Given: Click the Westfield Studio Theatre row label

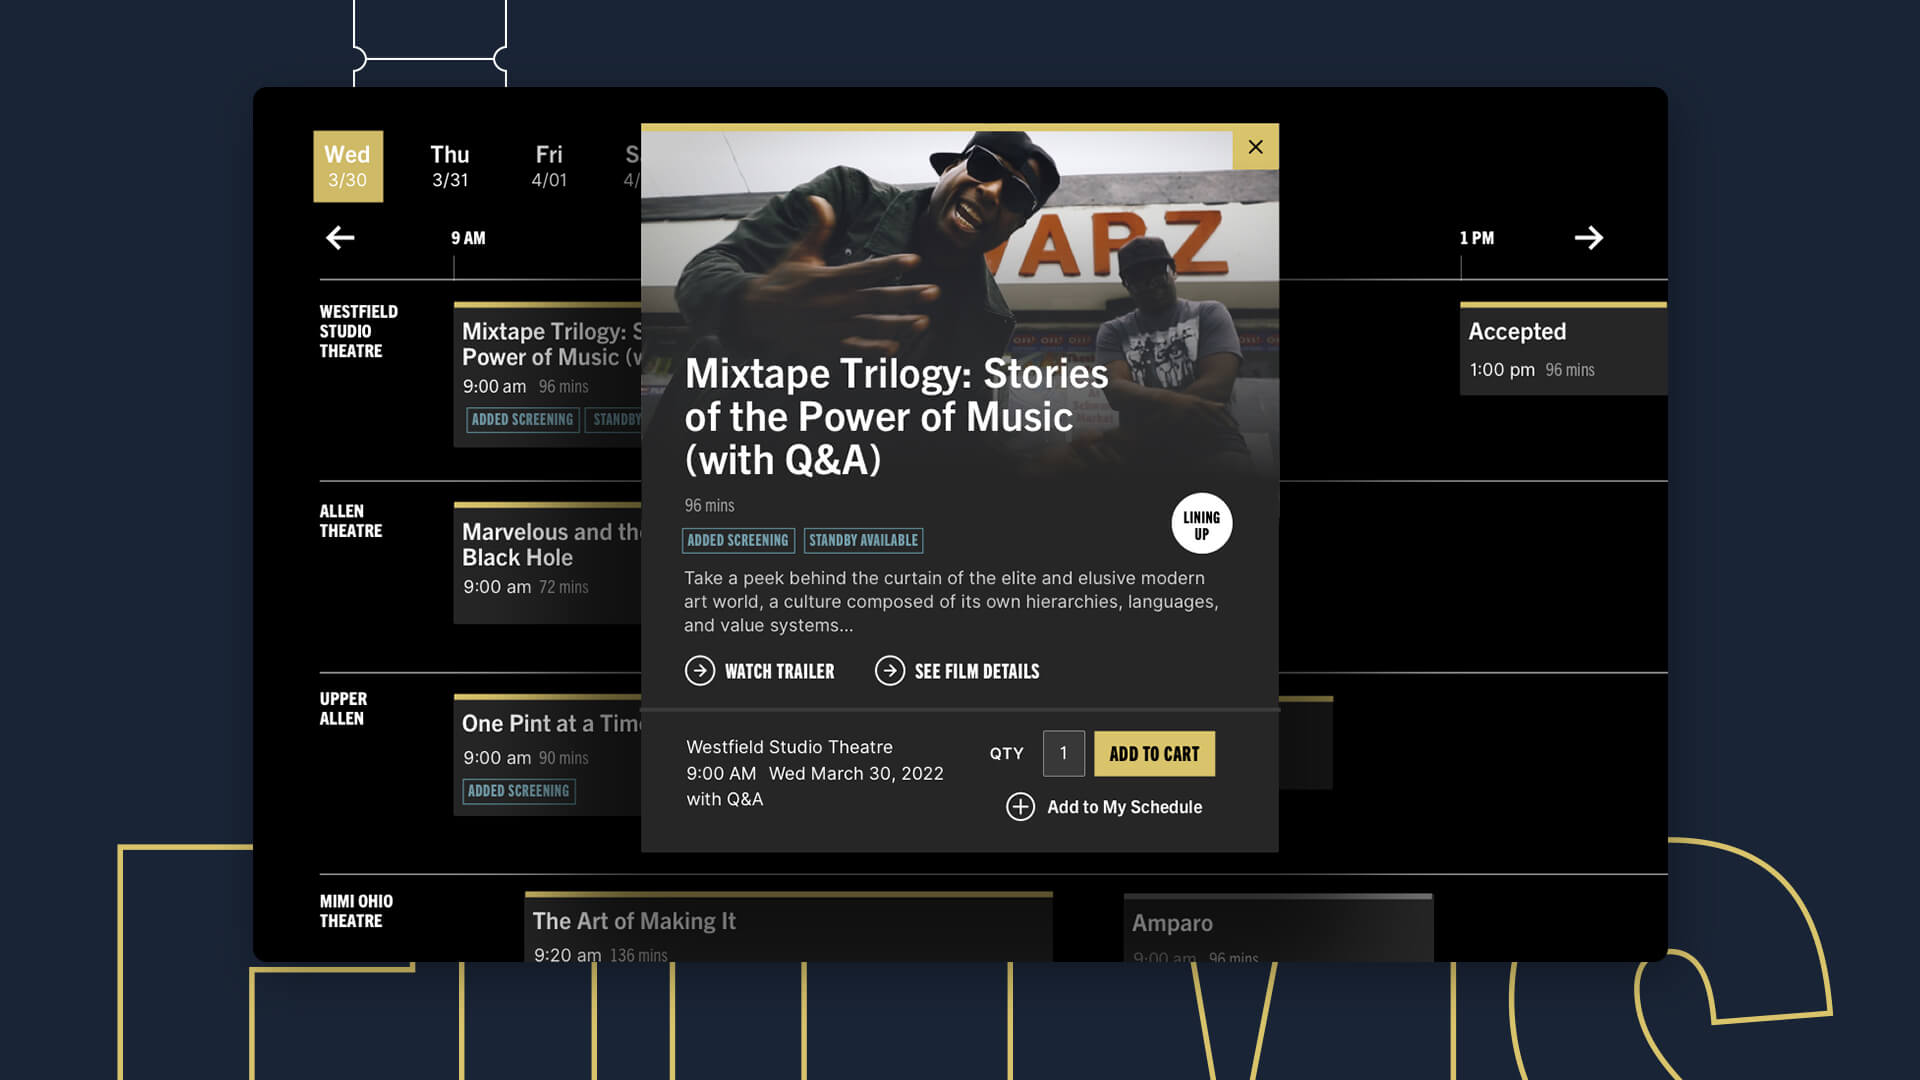Looking at the screenshot, I should coord(358,331).
